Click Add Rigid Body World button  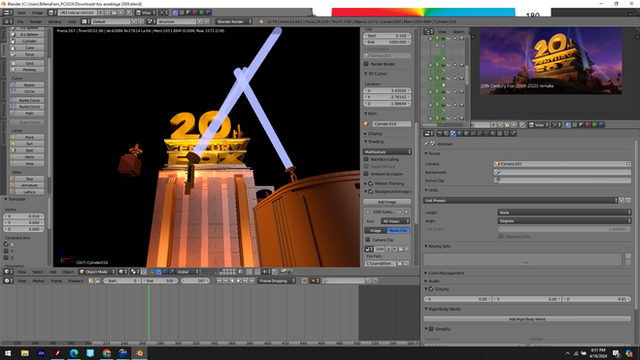(527, 319)
